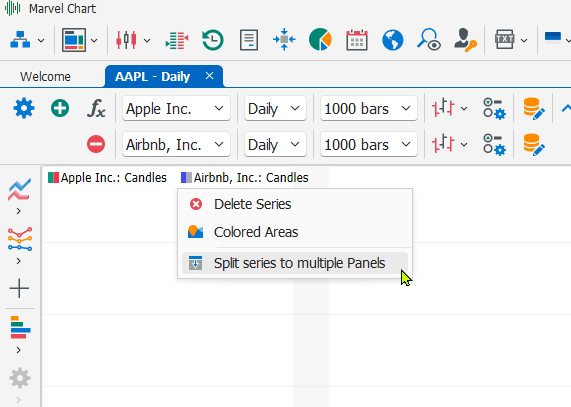
Task: Open the network hierarchy icon dropdown arrow
Action: (x=41, y=40)
